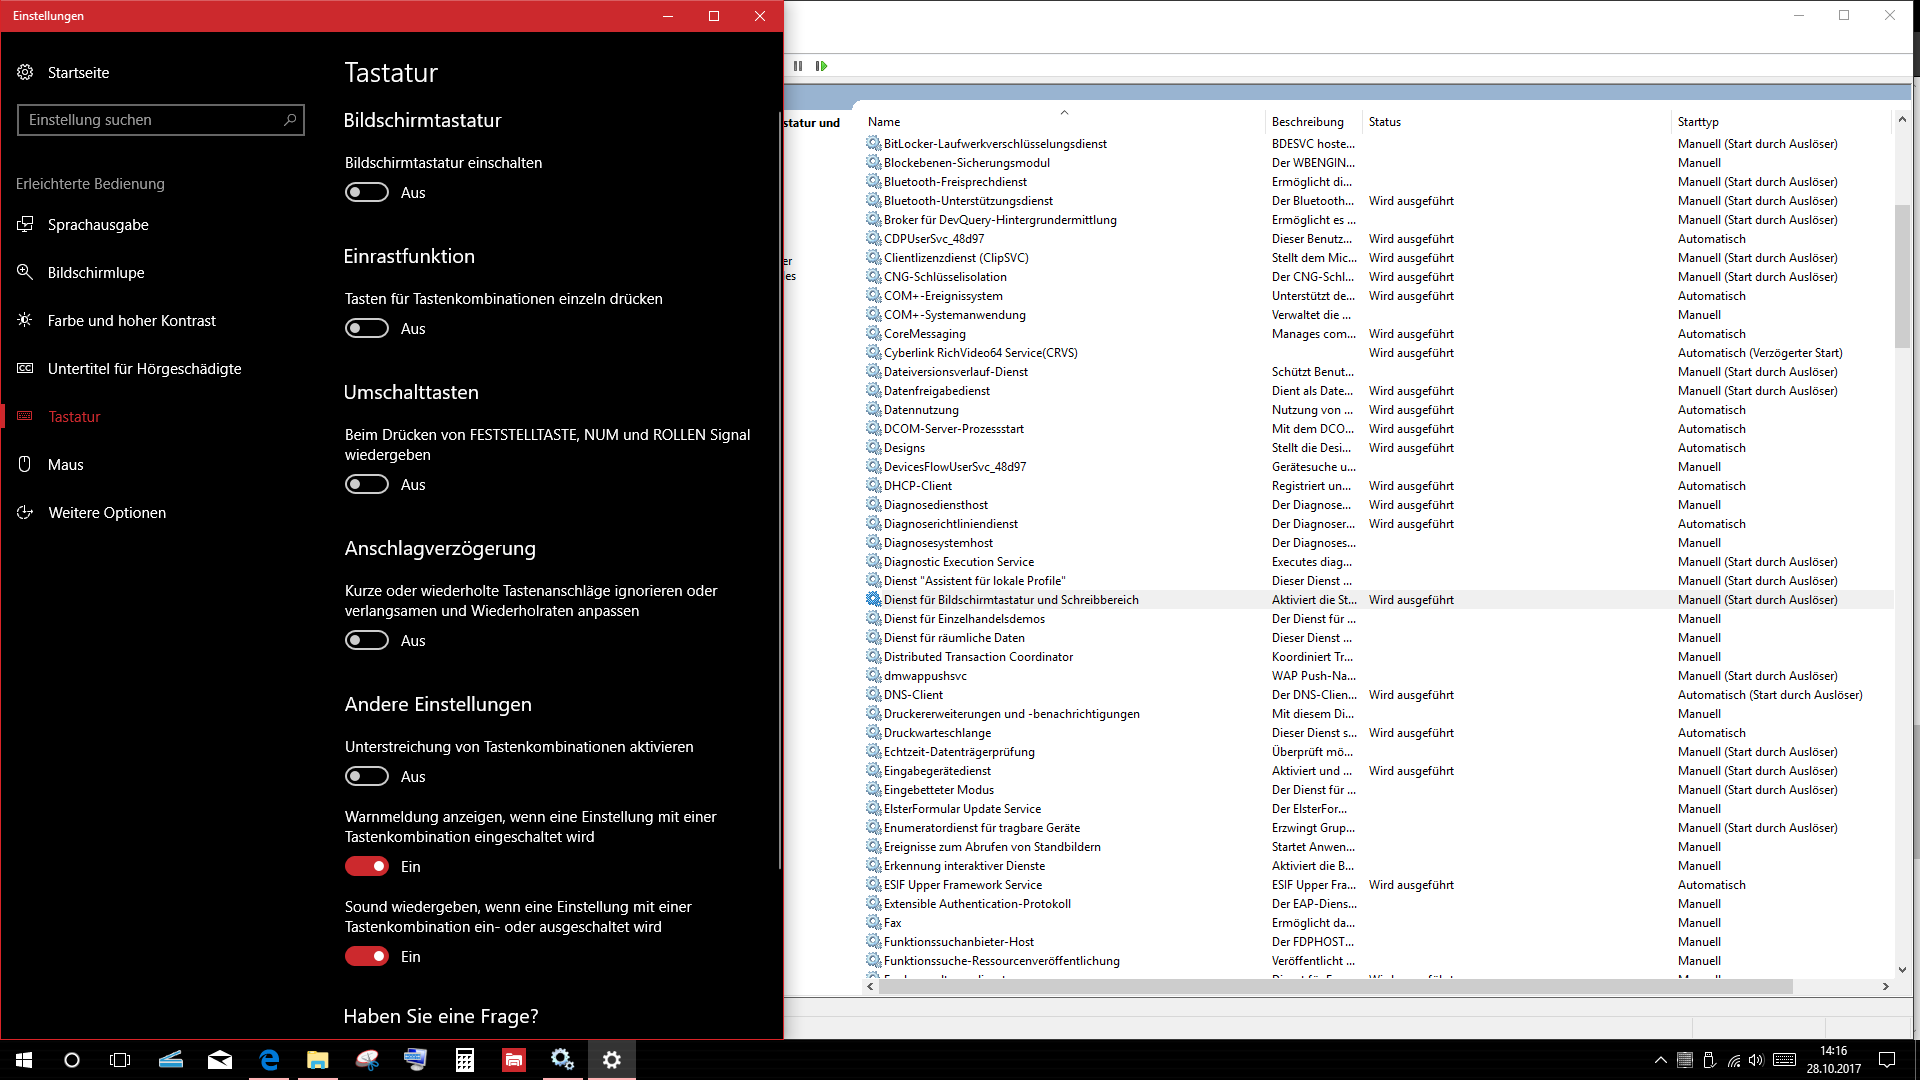Open the on-screen keyboard app in taskbar
Viewport: 1920px width, 1080px height.
(x=416, y=1060)
